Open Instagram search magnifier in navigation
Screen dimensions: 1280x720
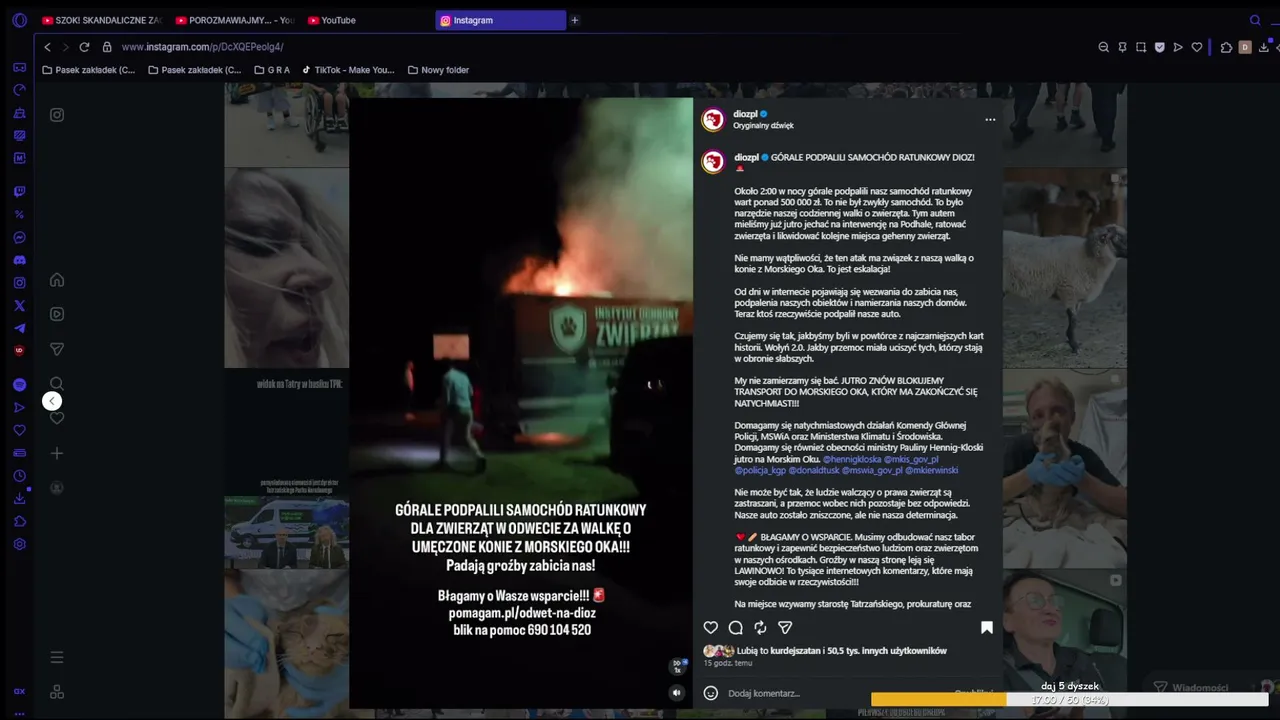(57, 384)
